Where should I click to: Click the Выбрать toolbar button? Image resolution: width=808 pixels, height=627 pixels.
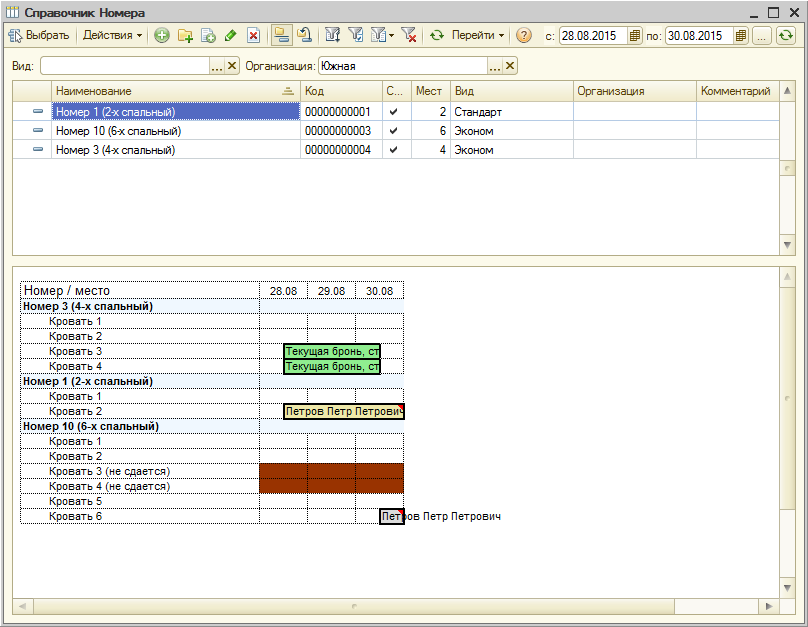(x=39, y=35)
